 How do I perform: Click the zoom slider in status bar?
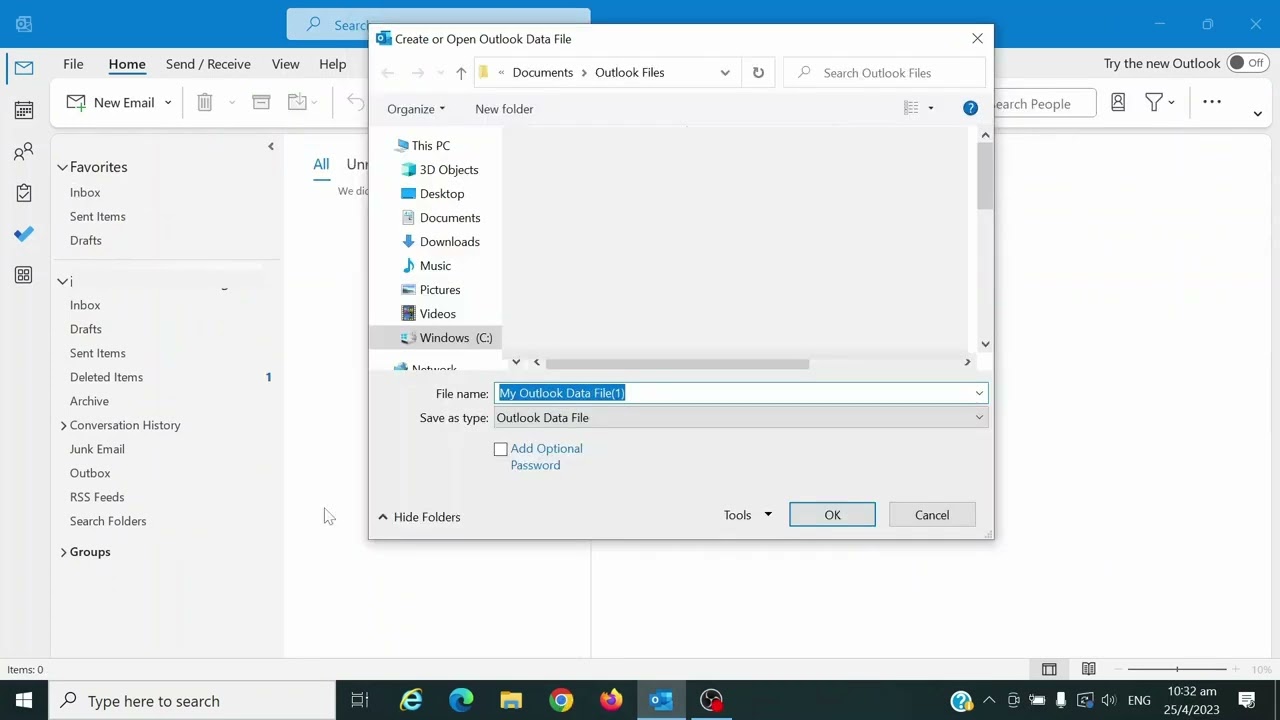click(1177, 669)
